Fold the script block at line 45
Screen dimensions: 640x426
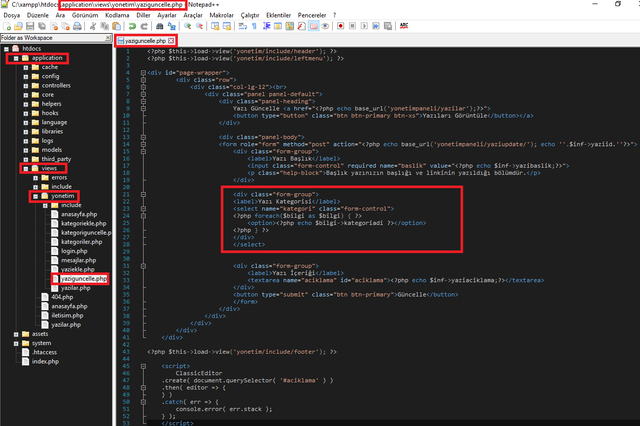(143, 366)
